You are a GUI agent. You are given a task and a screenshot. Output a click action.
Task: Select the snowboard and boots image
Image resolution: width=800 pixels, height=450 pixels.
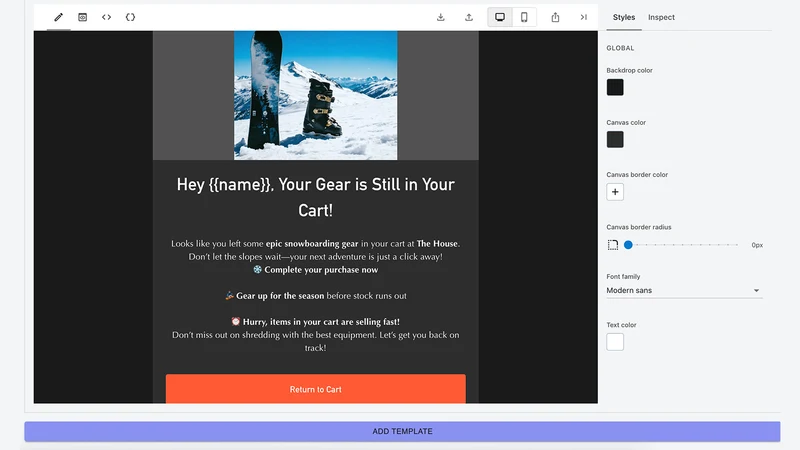(x=315, y=95)
